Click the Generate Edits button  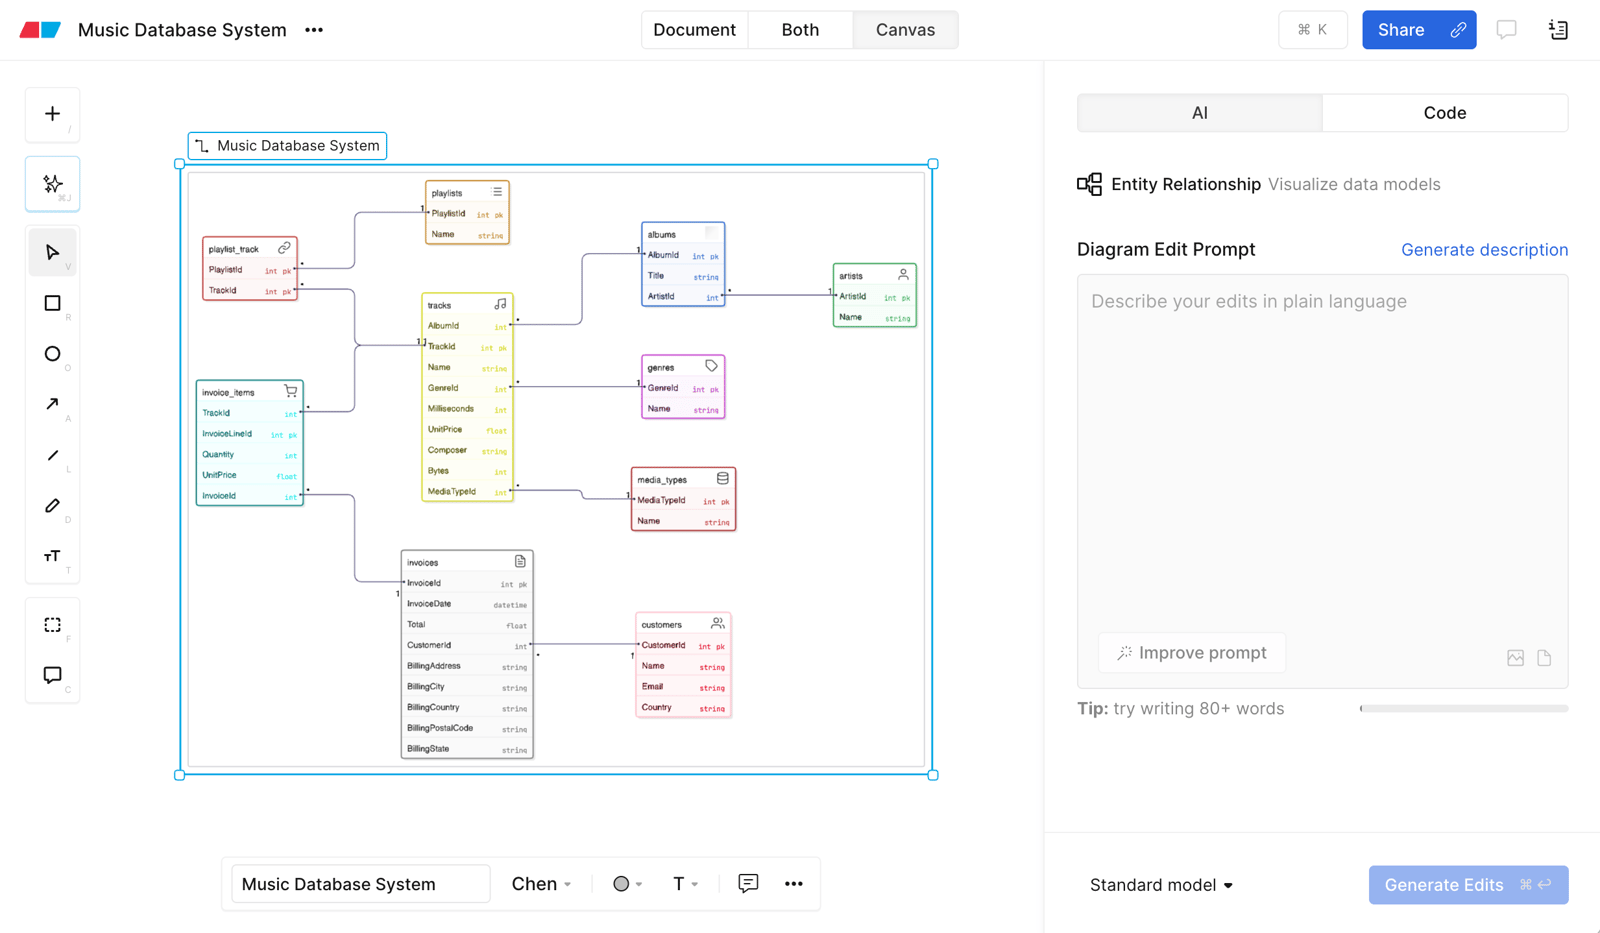[1468, 885]
